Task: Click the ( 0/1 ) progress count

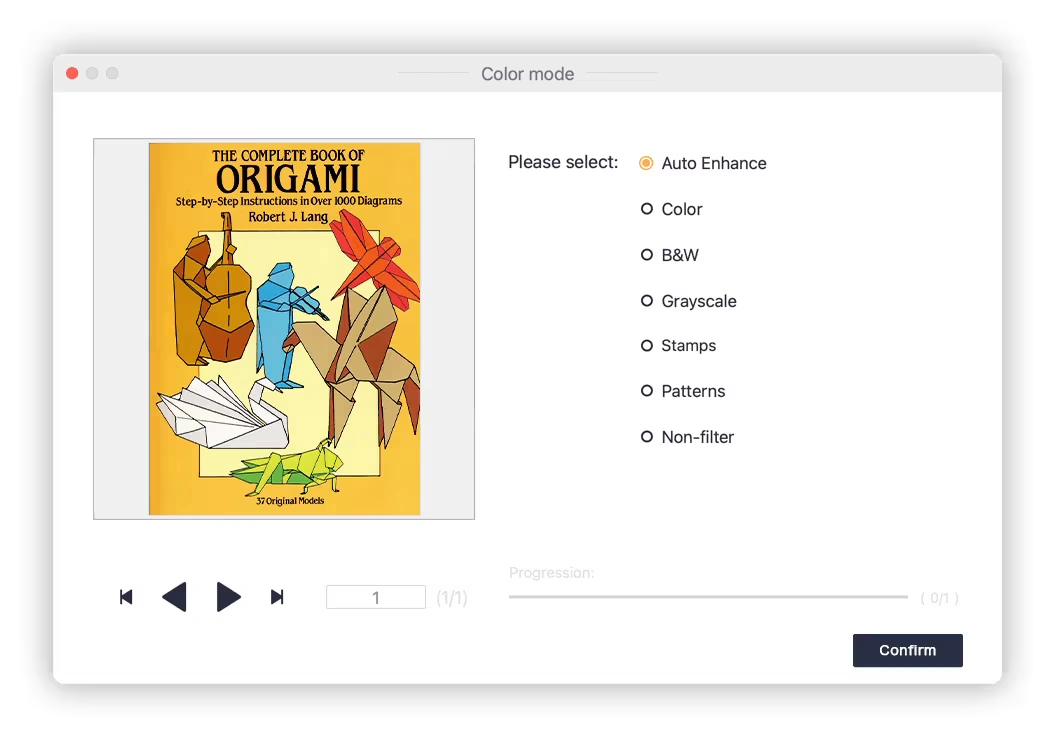Action: pyautogui.click(x=940, y=597)
